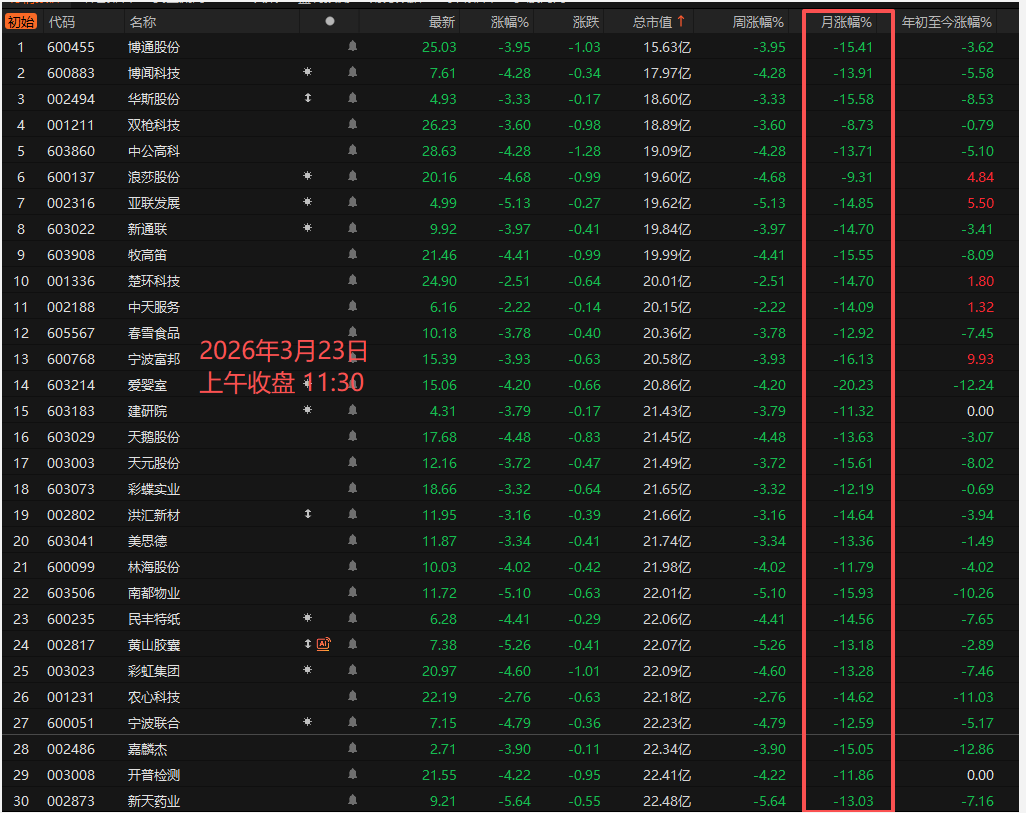Click the bell icon for 天鹅股份

pyautogui.click(x=353, y=436)
